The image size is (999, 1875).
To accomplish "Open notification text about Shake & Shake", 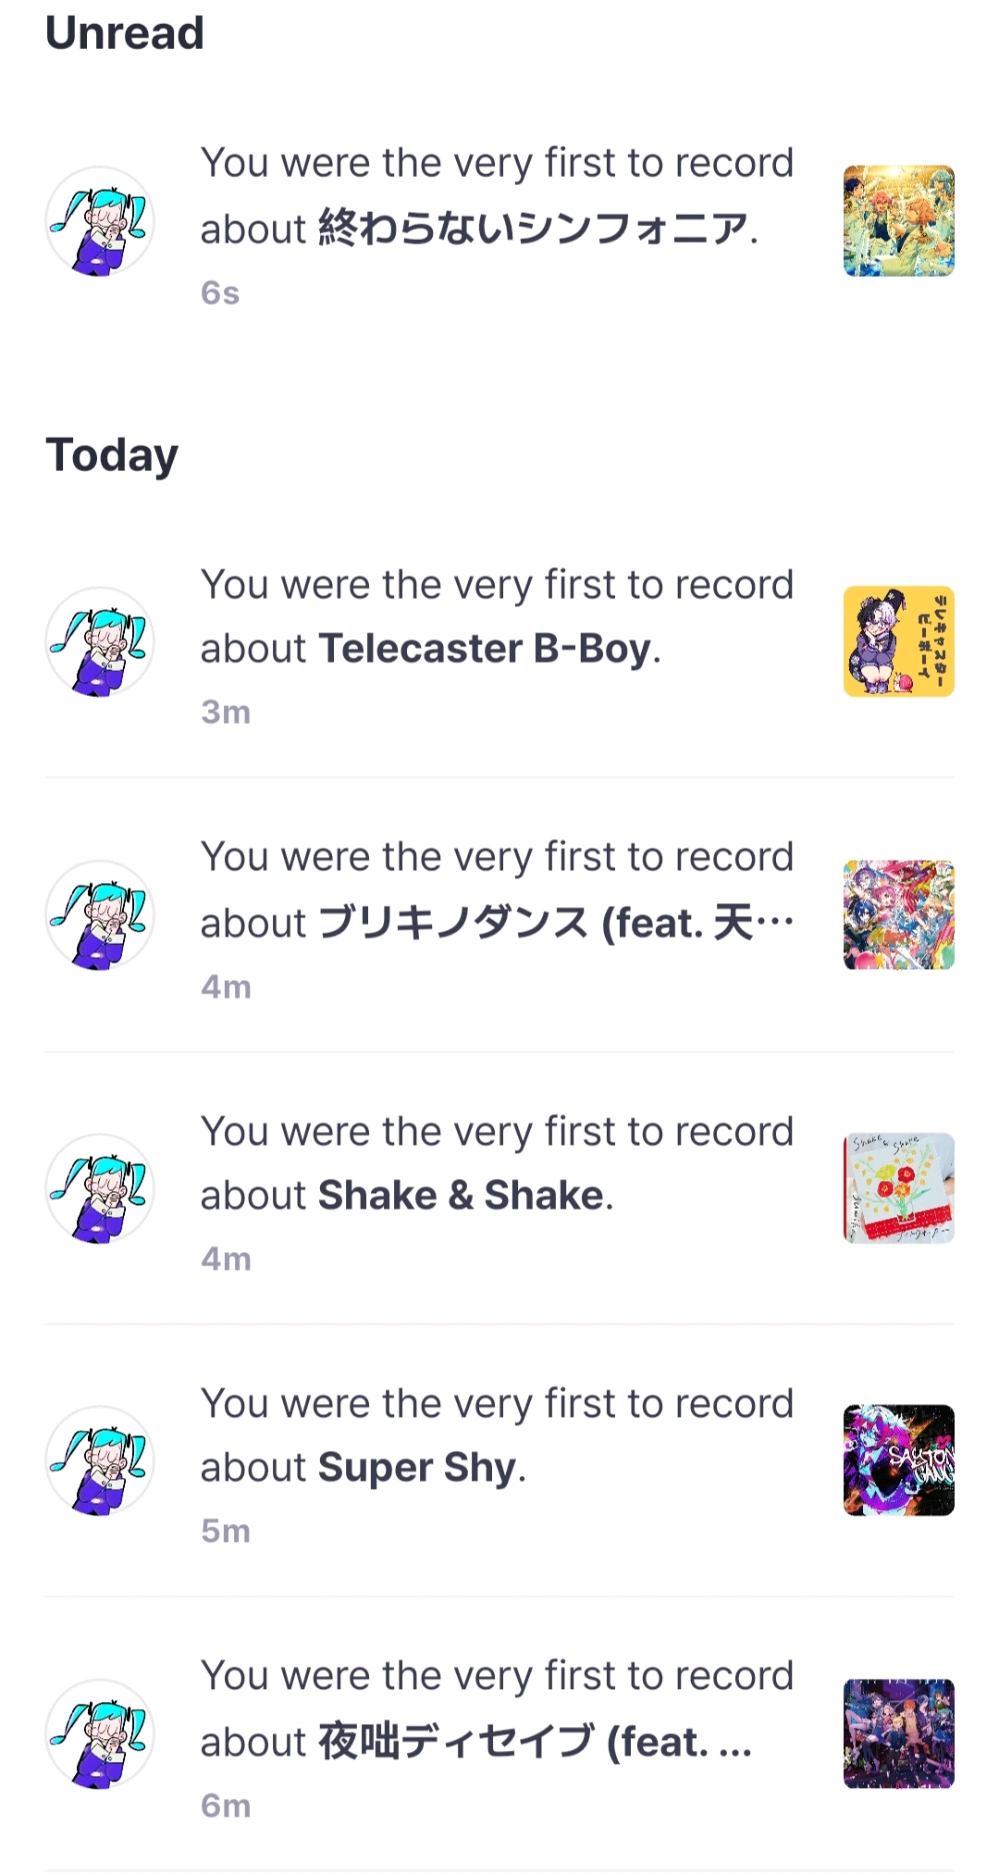I will [x=497, y=1163].
